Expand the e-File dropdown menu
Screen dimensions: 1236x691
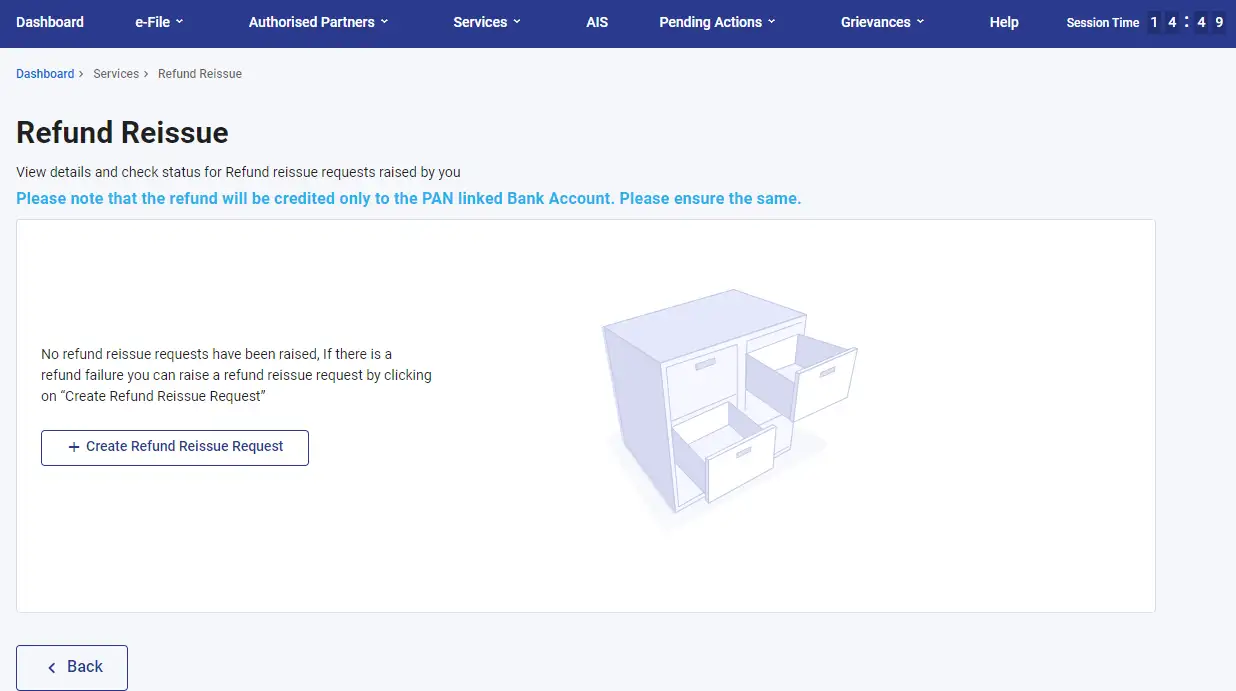coord(159,22)
